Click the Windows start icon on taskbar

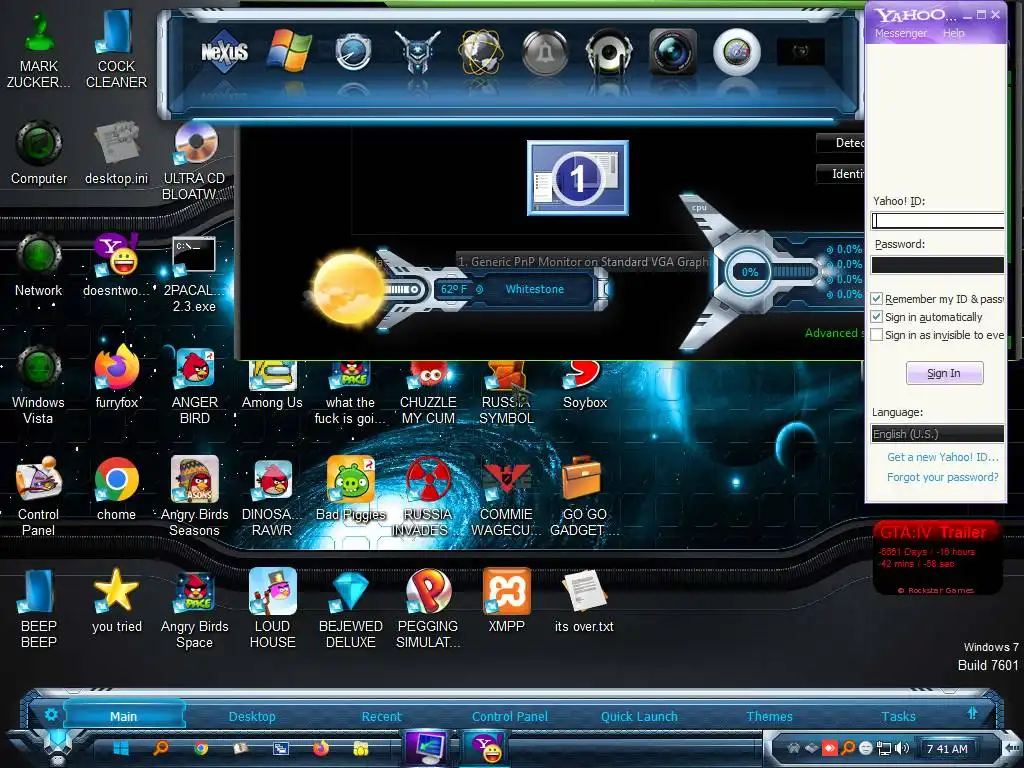pos(121,748)
